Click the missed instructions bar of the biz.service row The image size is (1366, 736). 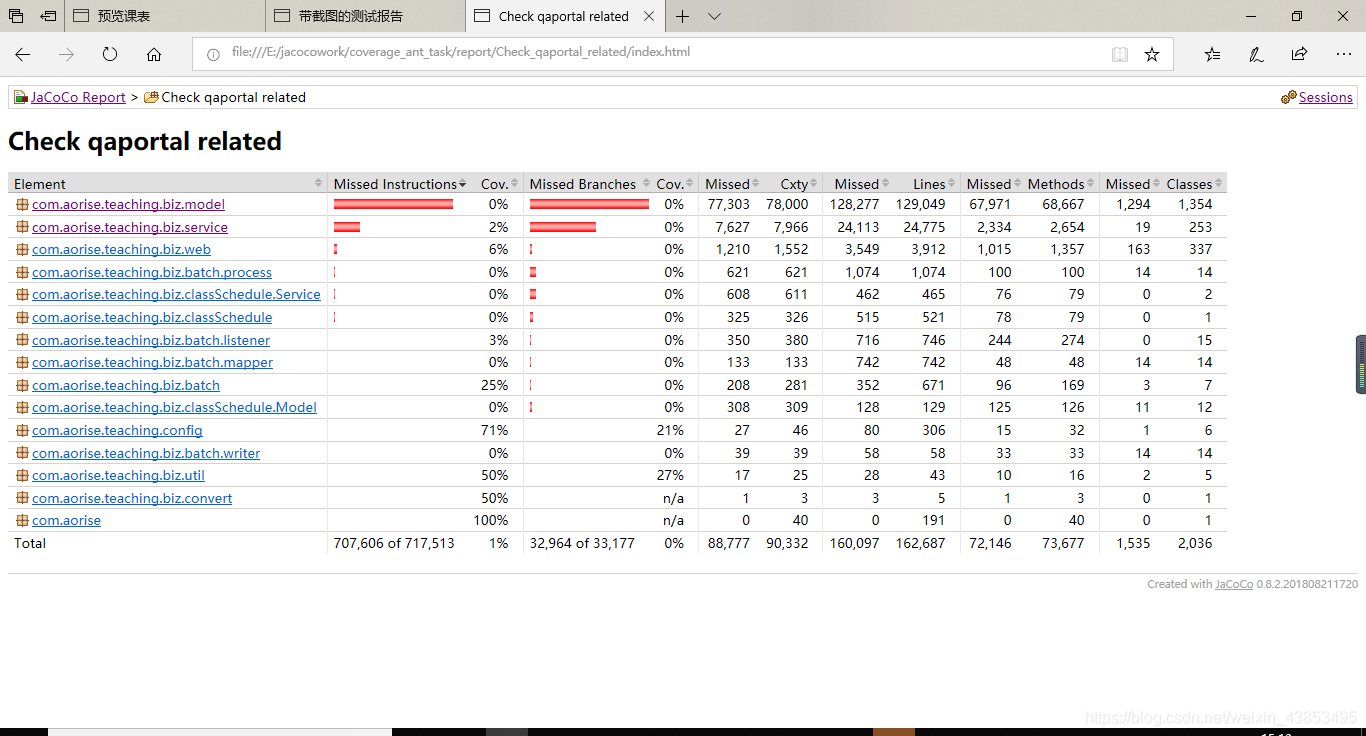347,227
